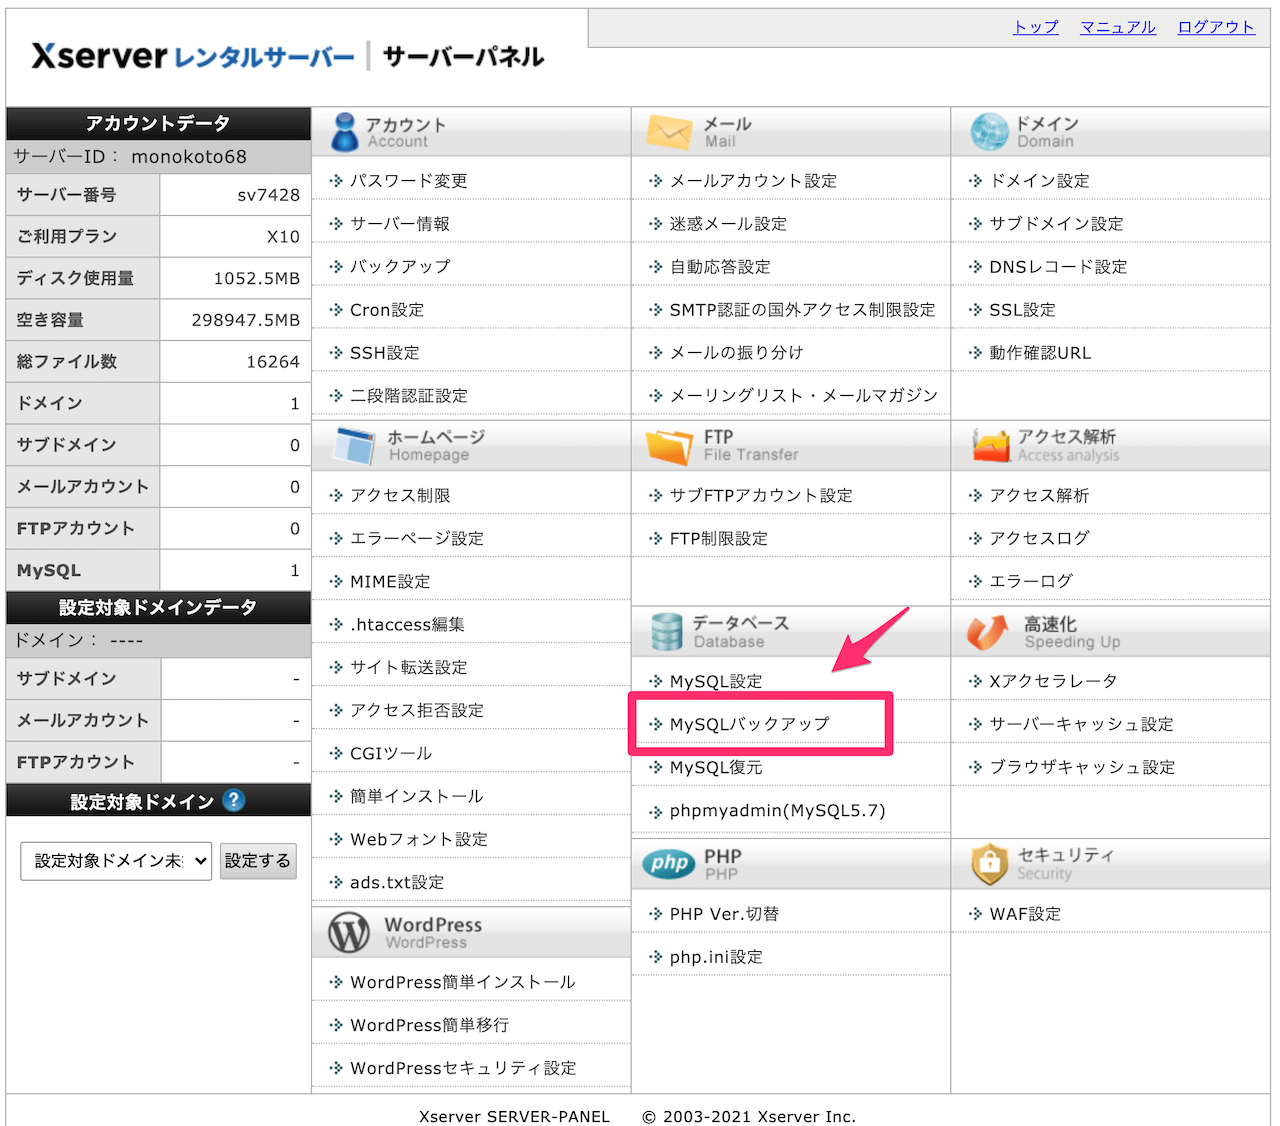Image resolution: width=1280 pixels, height=1126 pixels.
Task: Open SSH設定
Action: (385, 353)
